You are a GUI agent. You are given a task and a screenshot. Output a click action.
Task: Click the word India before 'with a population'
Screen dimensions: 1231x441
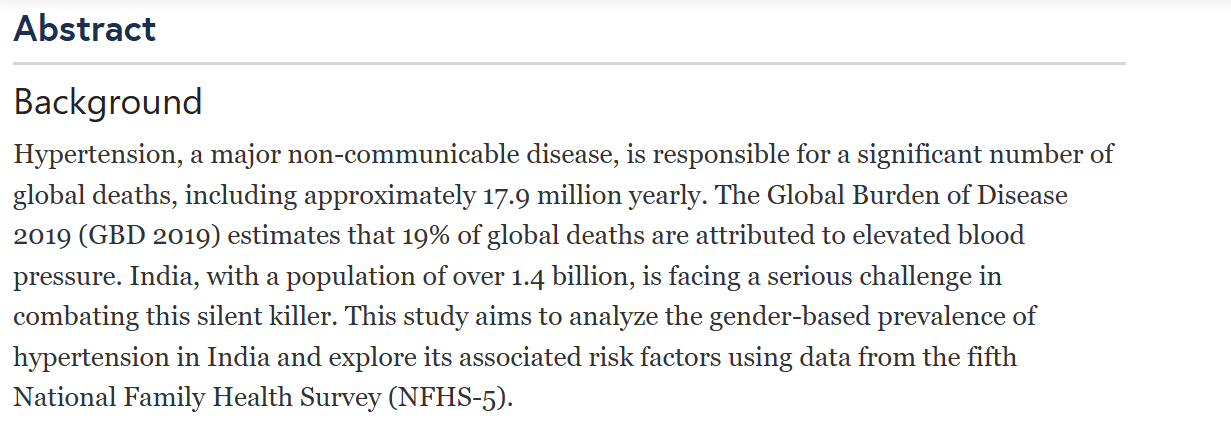(186, 276)
